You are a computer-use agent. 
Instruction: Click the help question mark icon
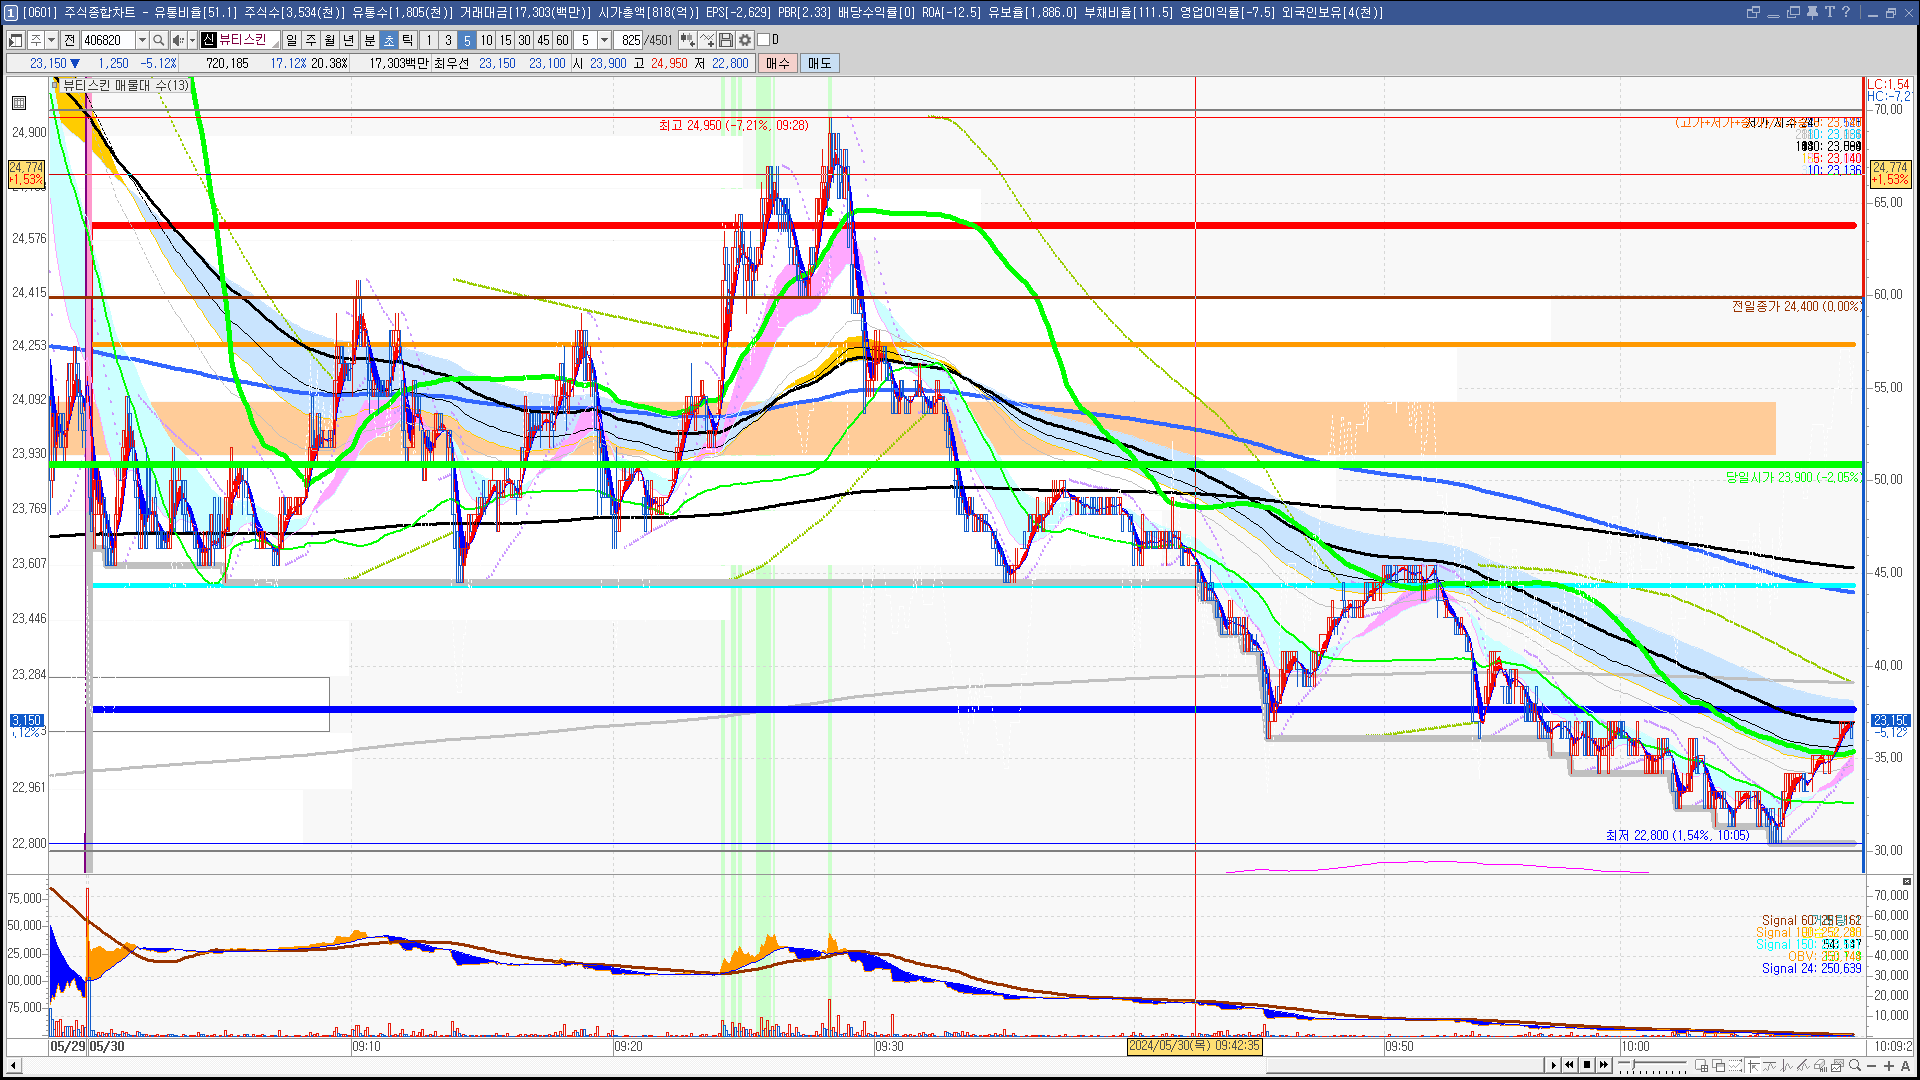pyautogui.click(x=1846, y=12)
